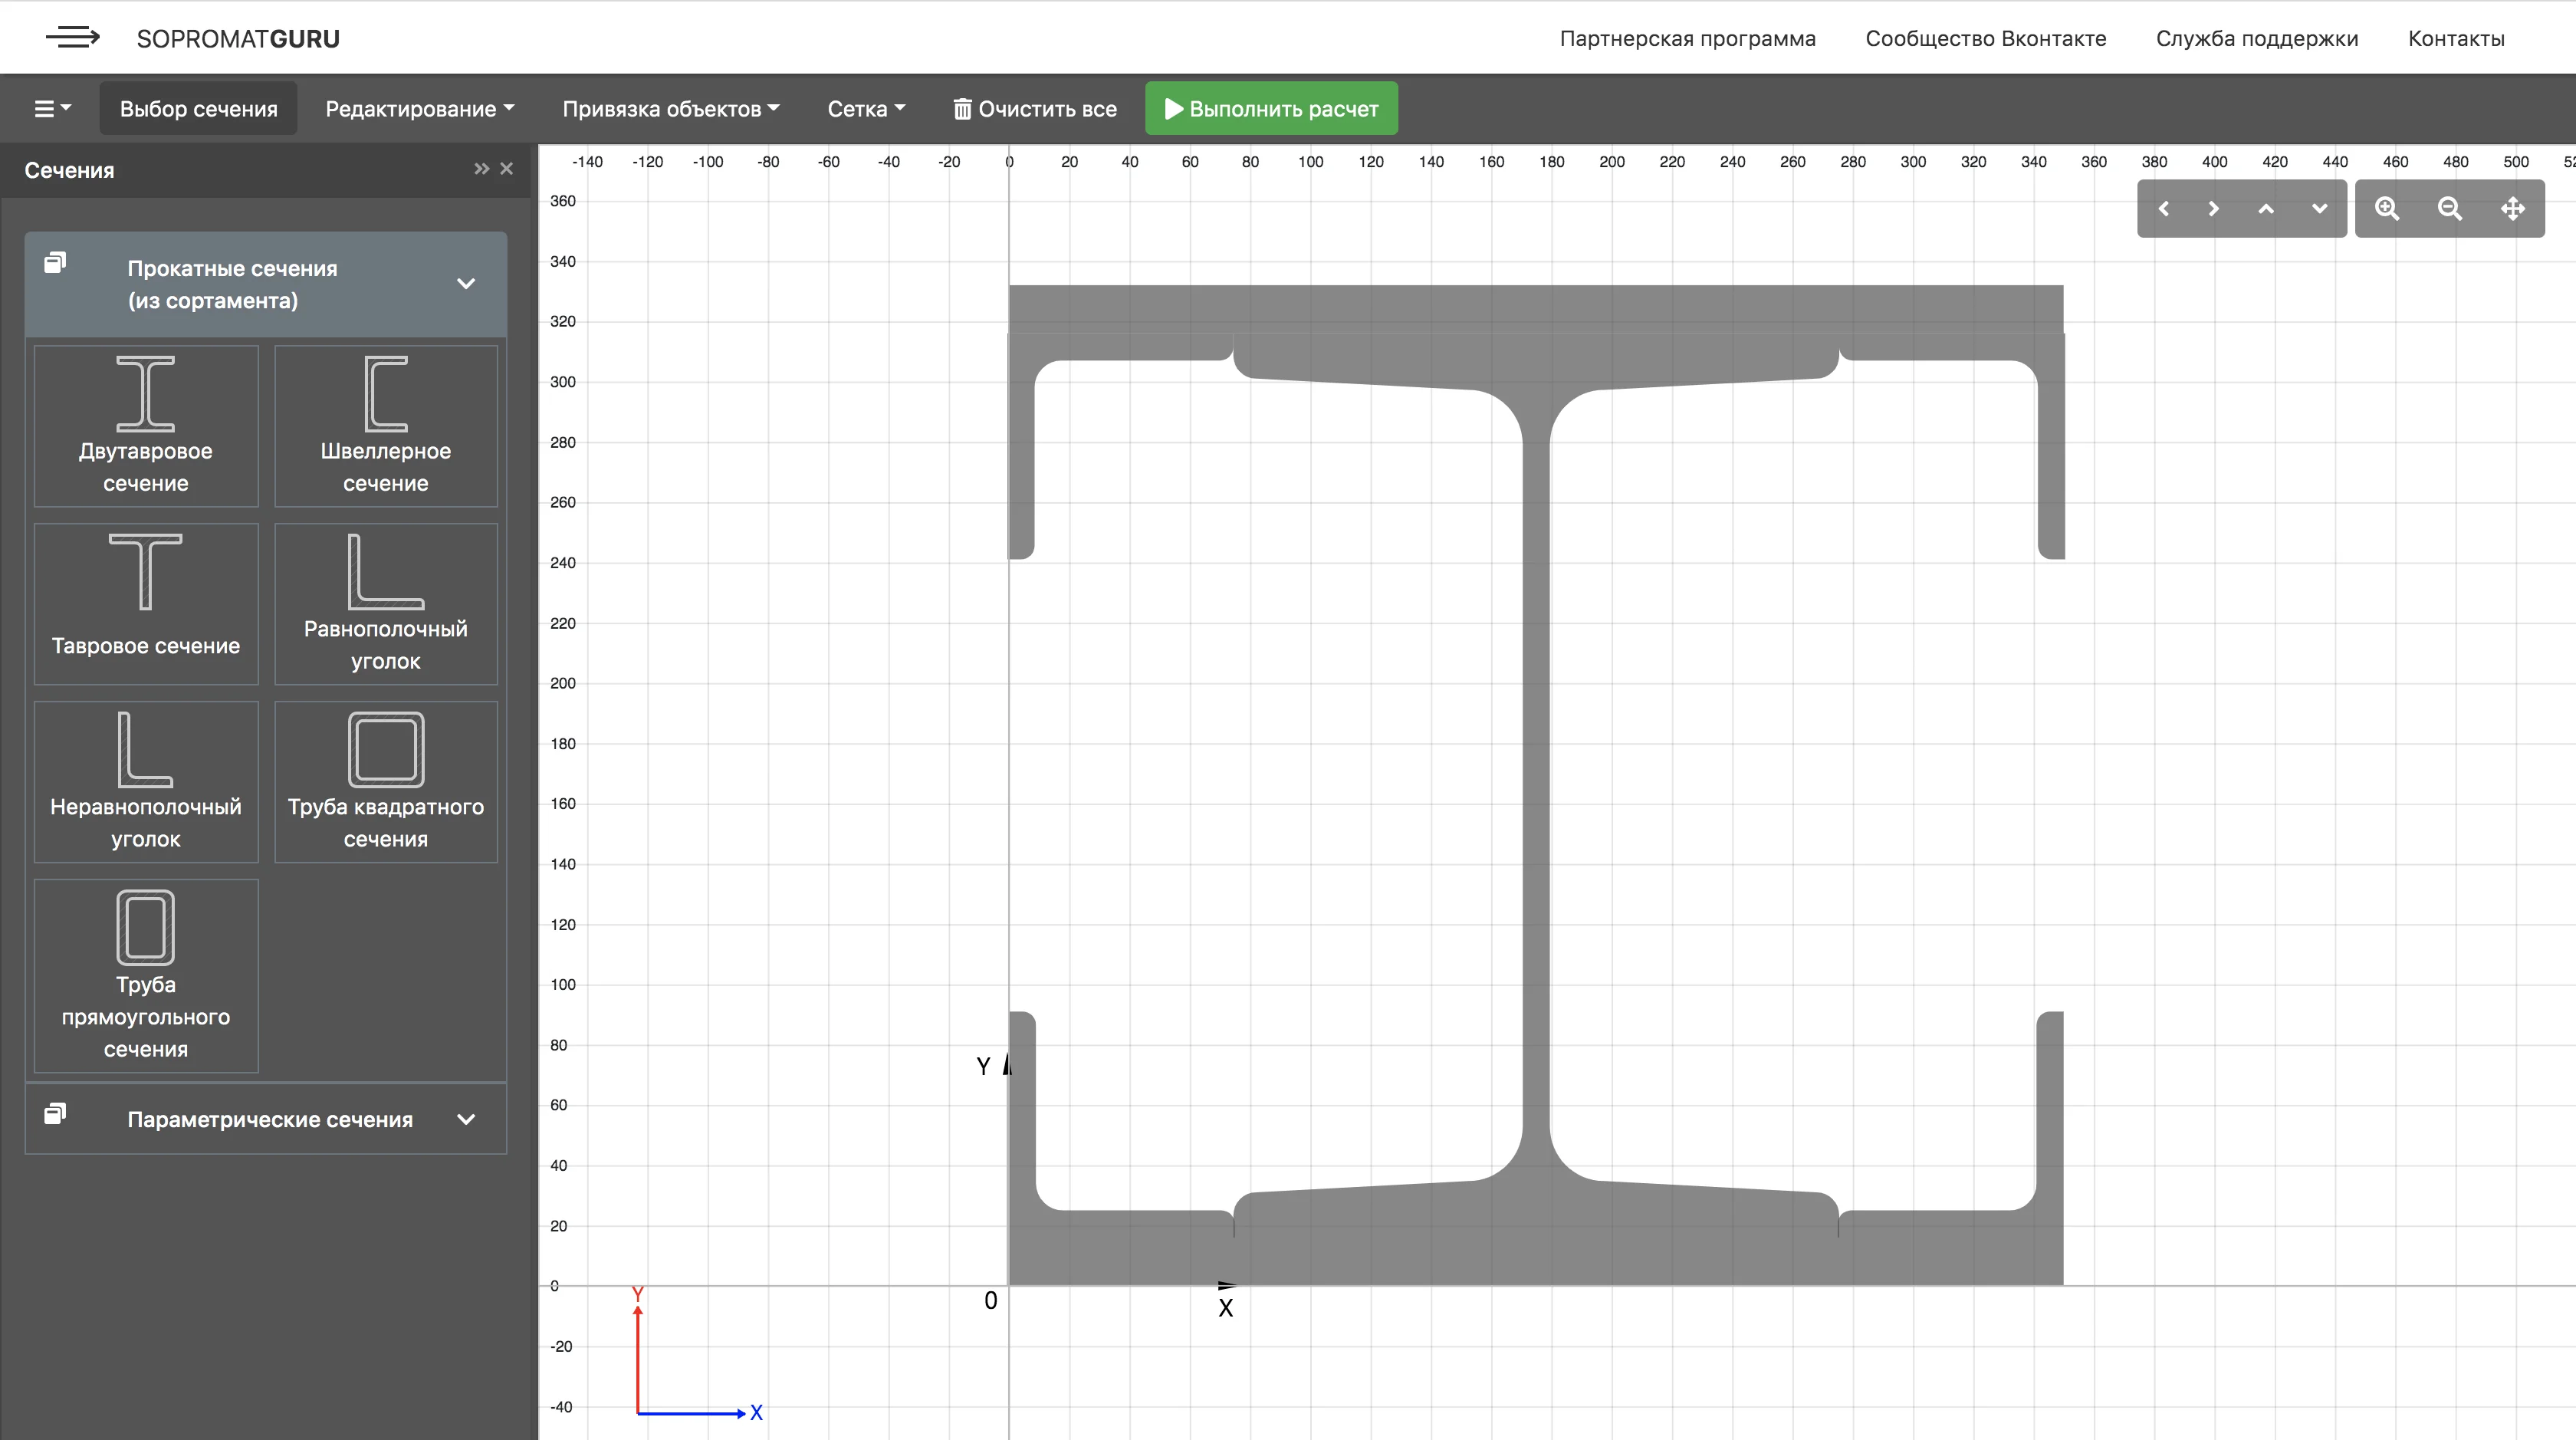2576x1440 pixels.
Task: Open the SOPROMATGURU logo arrow icon
Action: tap(73, 38)
